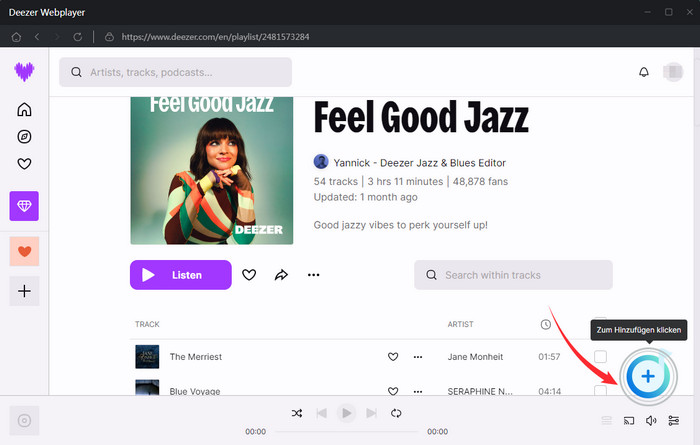Add Feel Good Jazz playlist to favorites

coord(249,275)
